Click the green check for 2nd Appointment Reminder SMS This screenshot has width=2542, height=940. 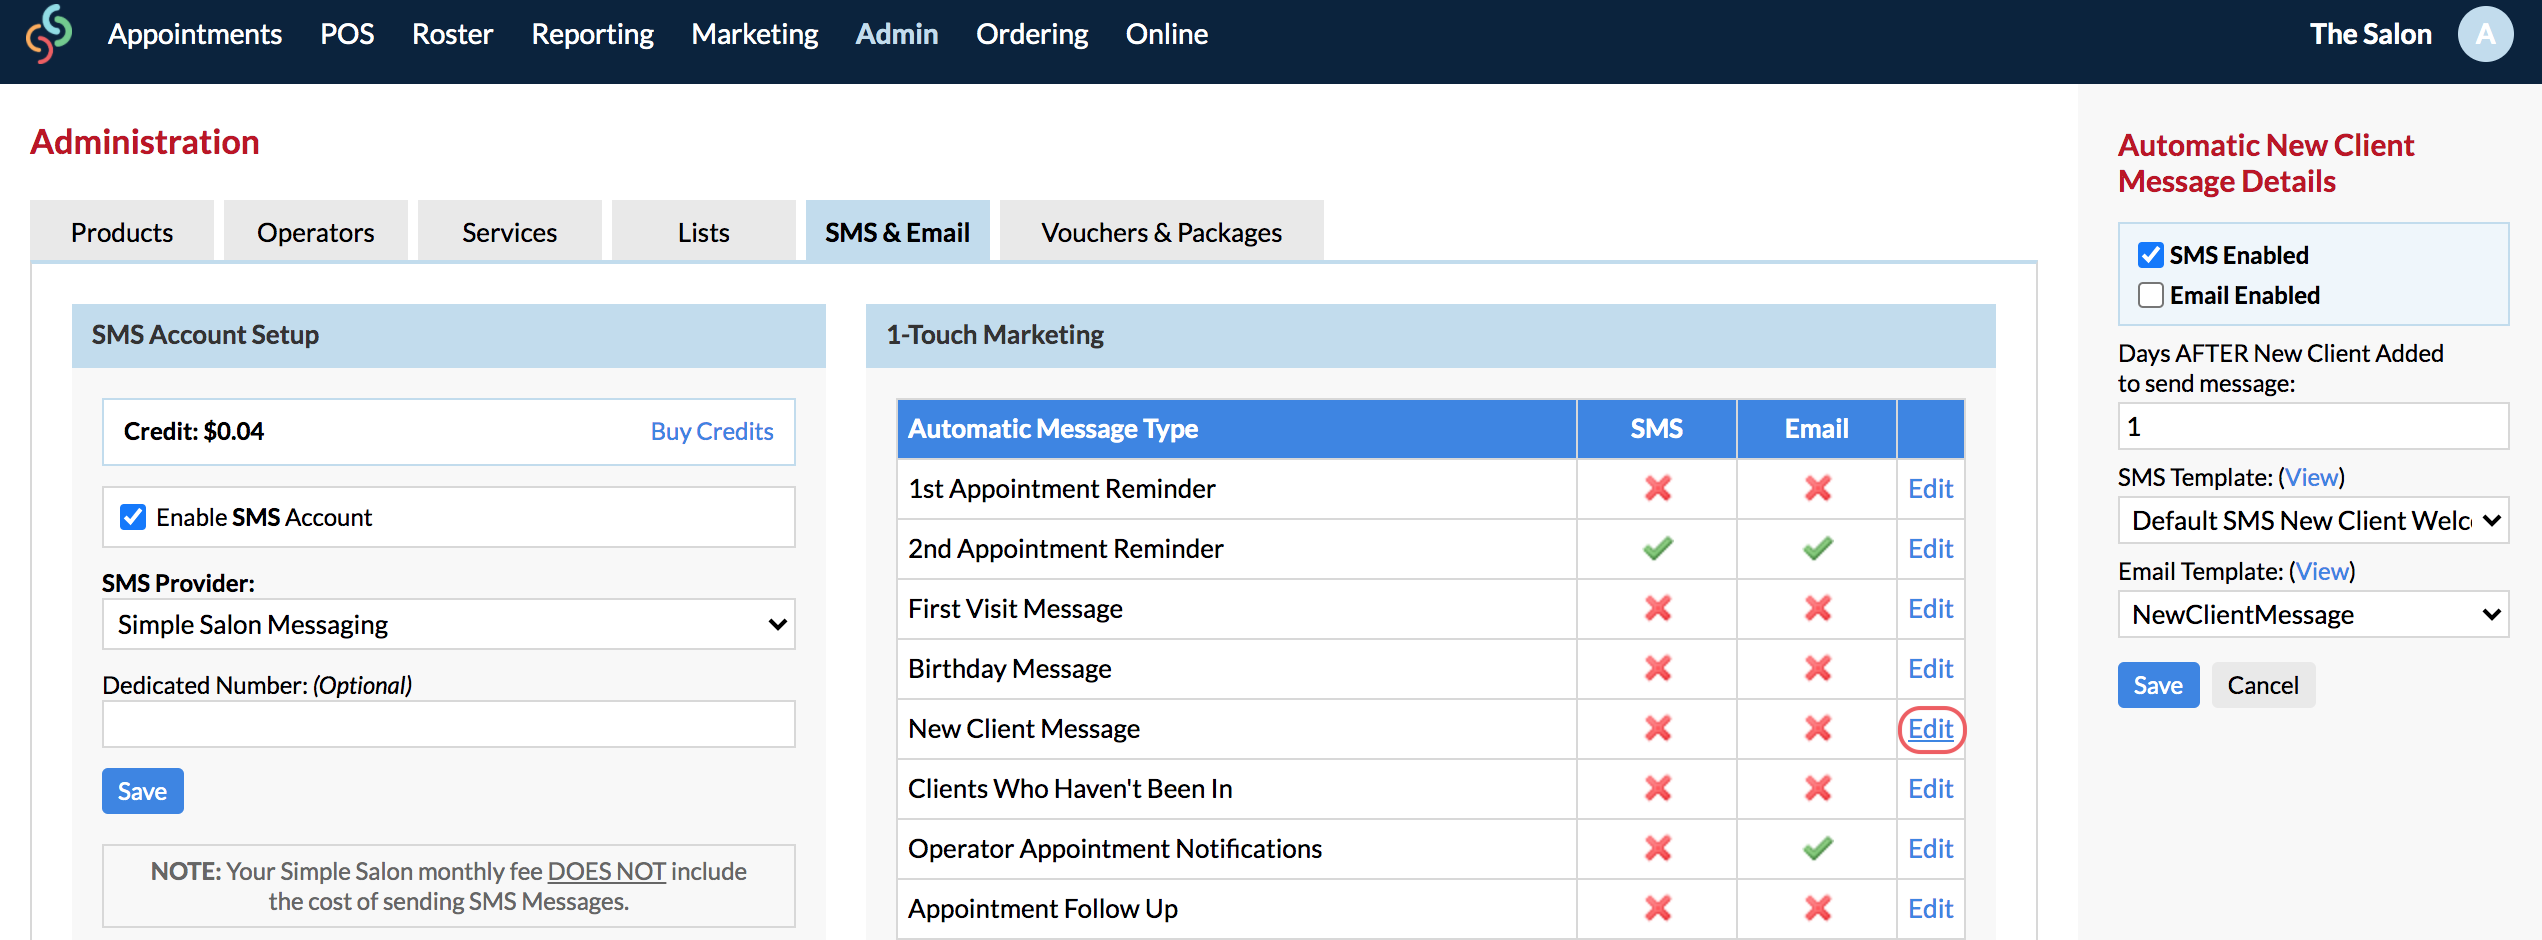[x=1657, y=548]
